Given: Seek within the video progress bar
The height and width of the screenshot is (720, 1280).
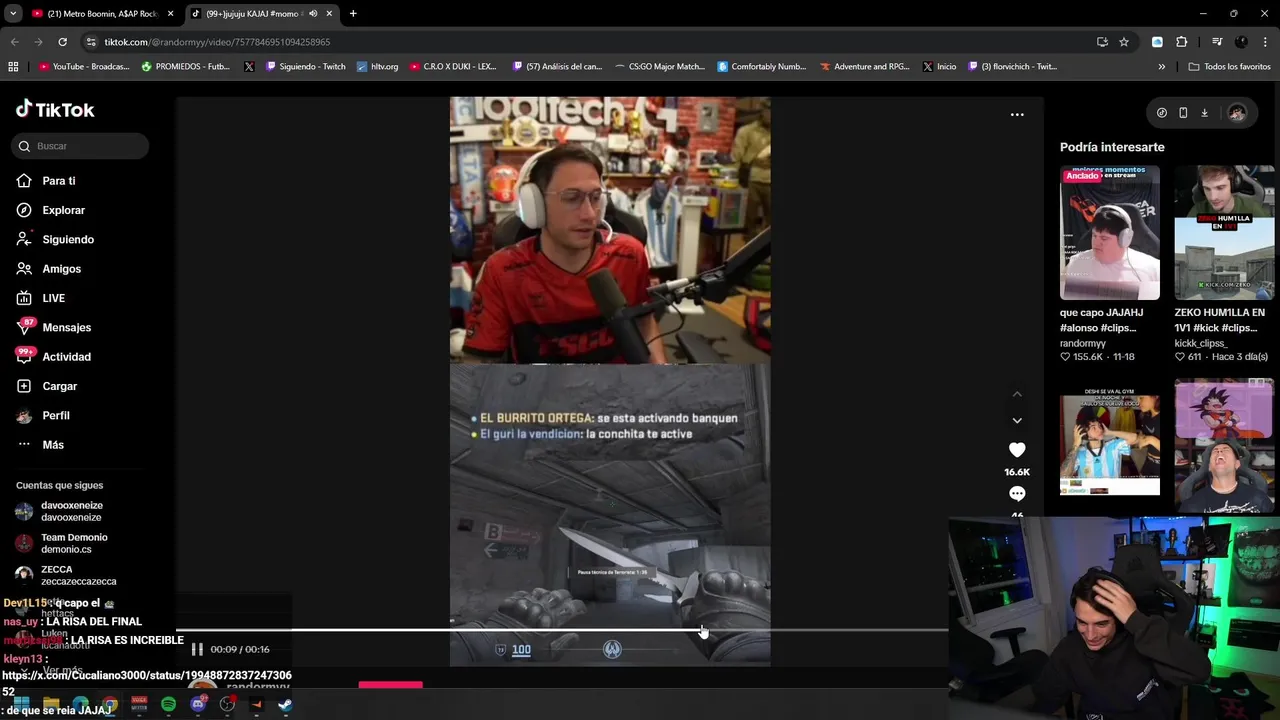Looking at the screenshot, I should [562, 631].
